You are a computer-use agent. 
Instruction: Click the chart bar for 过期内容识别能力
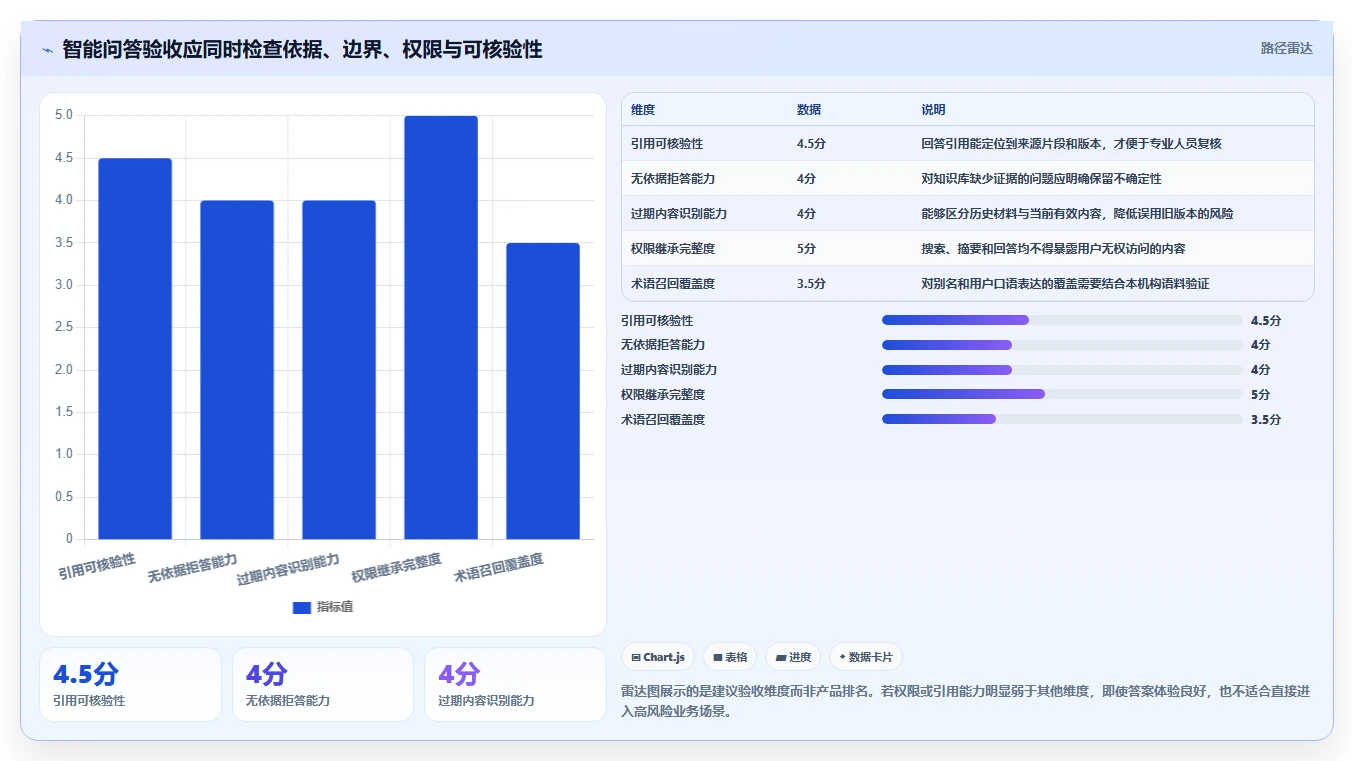(x=339, y=370)
